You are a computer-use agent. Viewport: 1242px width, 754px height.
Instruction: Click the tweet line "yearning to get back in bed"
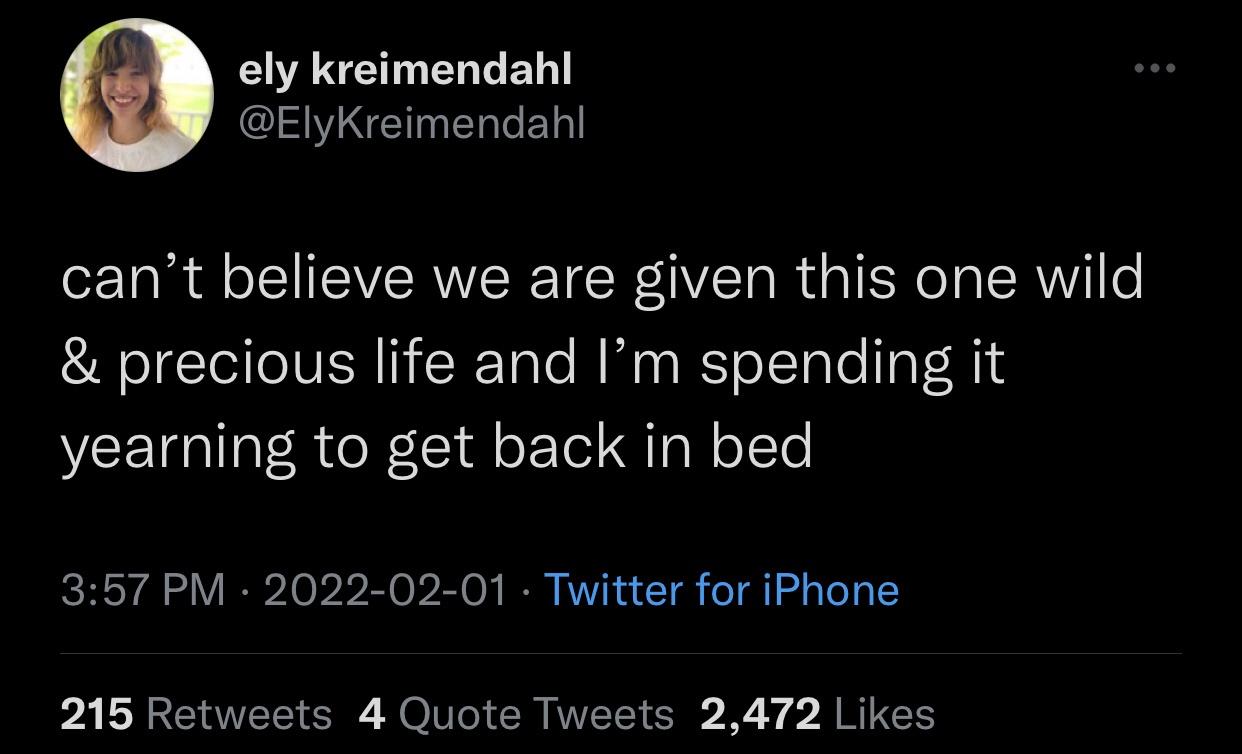point(437,447)
